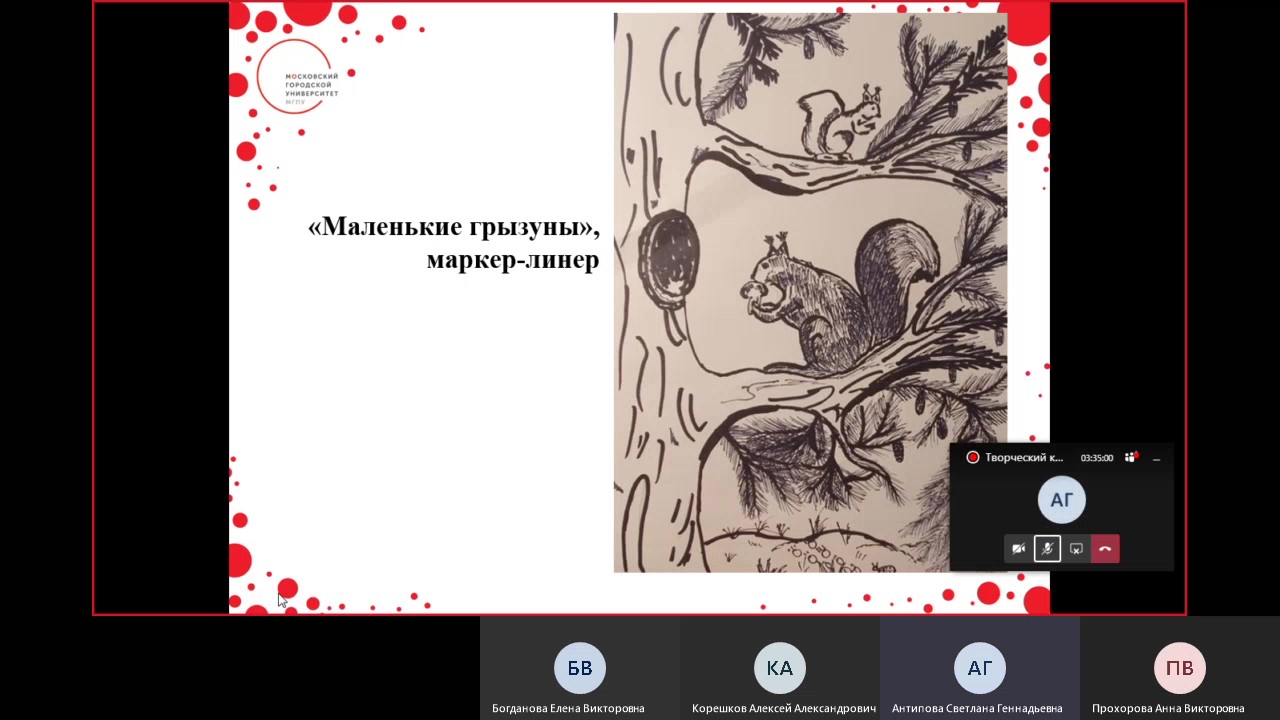Click participant name Антипова Светлана Геннадьевна
Image resolution: width=1280 pixels, height=720 pixels.
977,708
